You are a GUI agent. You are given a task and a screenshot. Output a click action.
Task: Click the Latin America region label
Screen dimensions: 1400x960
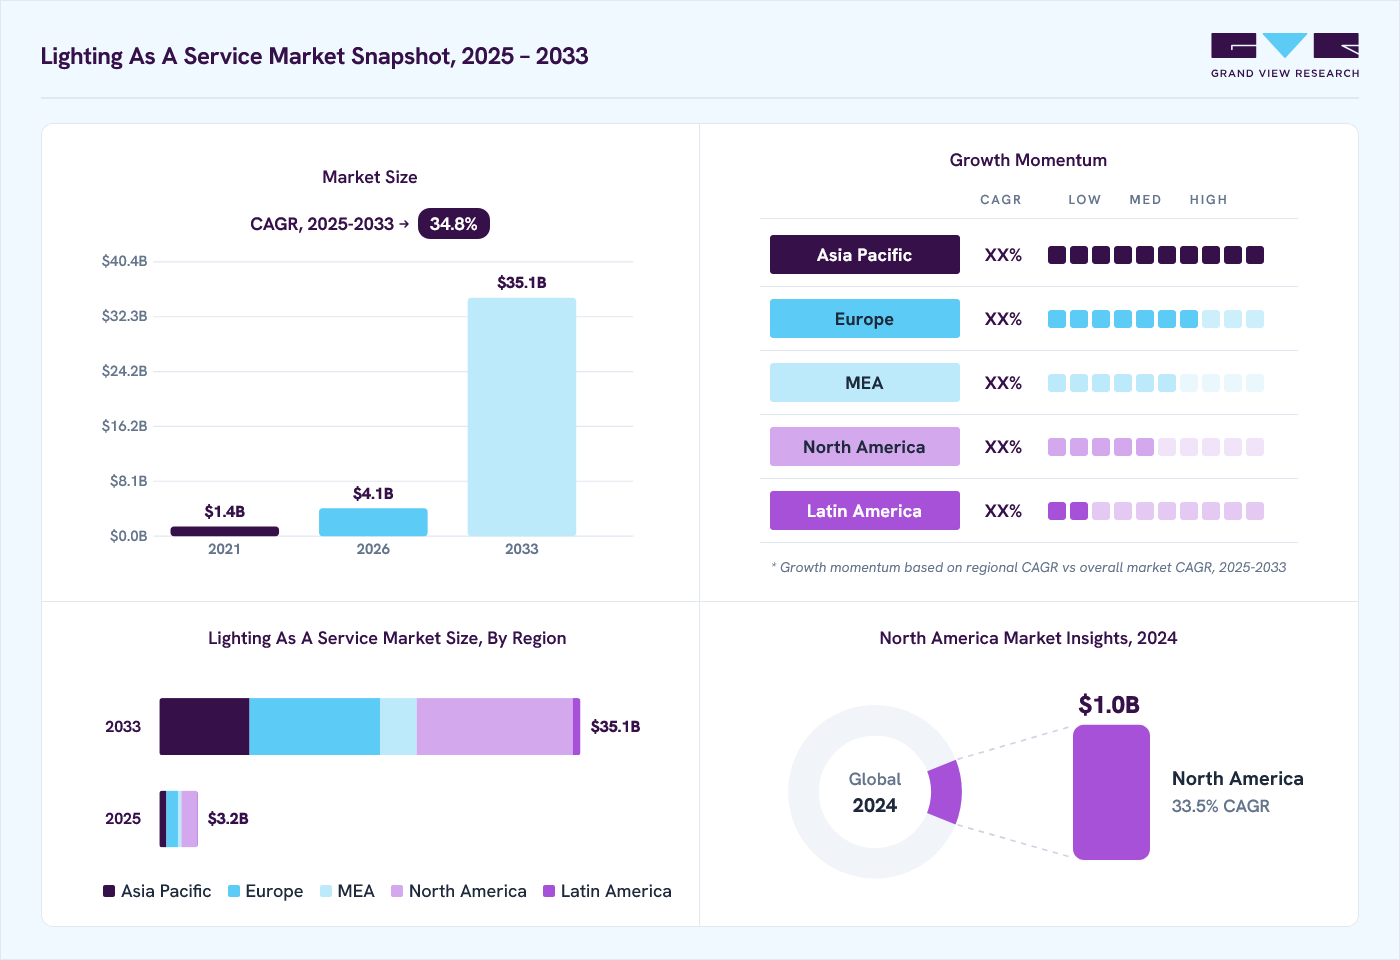[x=864, y=511]
